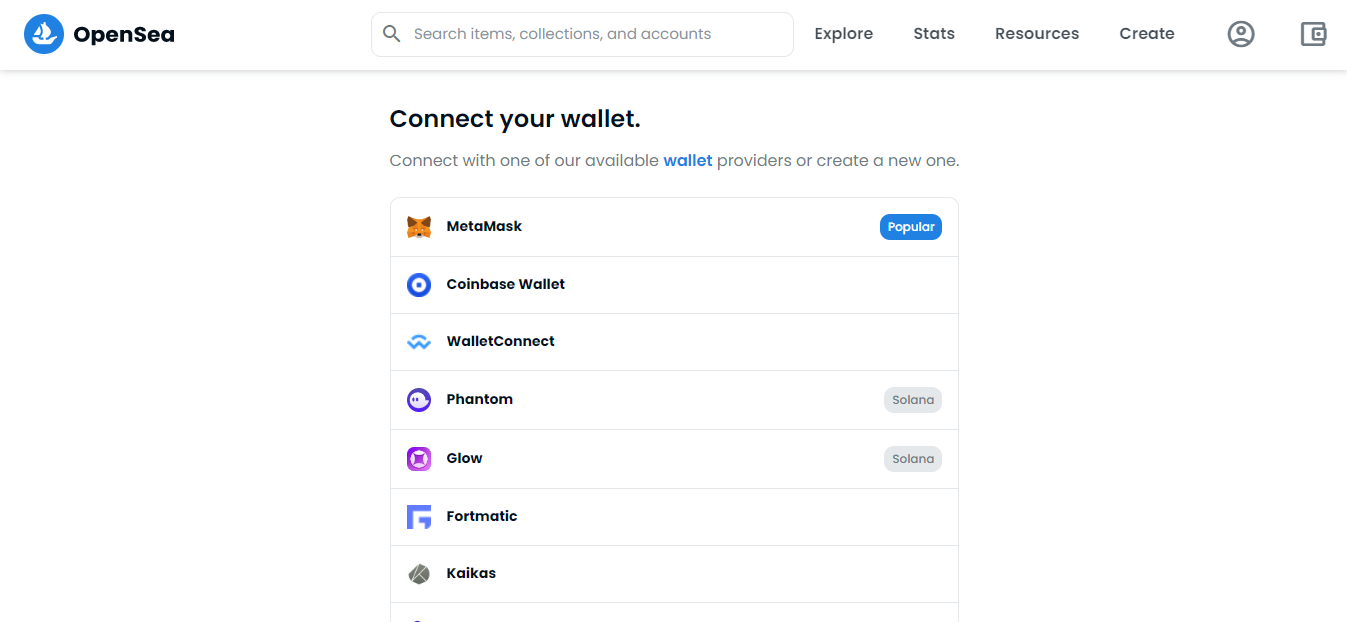Open the account profile icon
Viewport: 1347px width, 622px height.
coord(1241,34)
